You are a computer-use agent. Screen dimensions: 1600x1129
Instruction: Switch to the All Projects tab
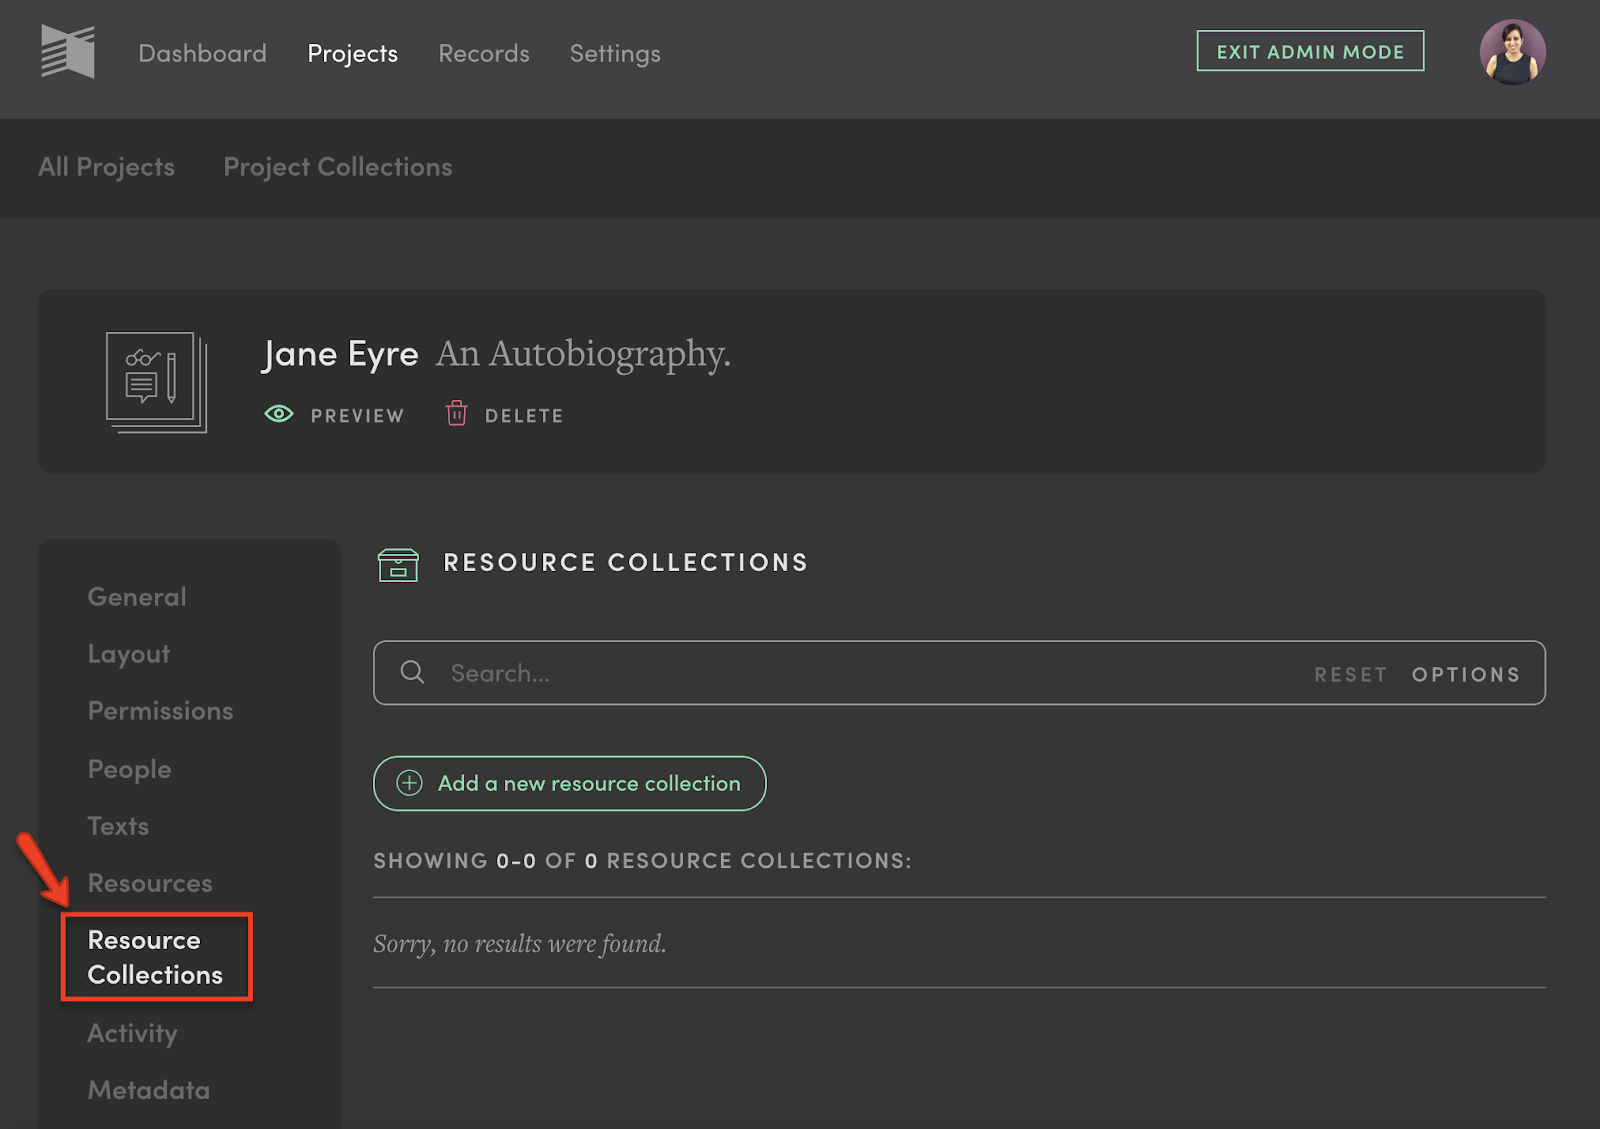106,167
